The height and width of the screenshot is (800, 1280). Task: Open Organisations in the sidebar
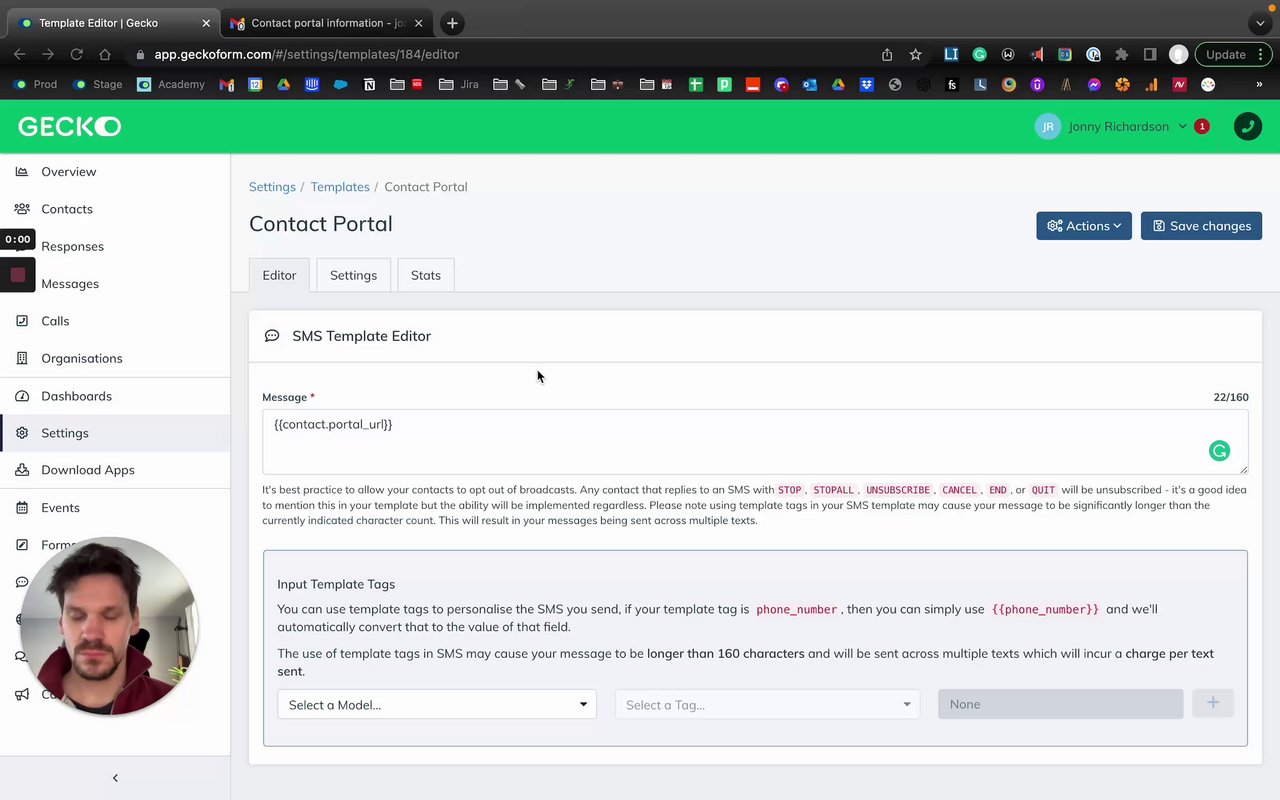click(81, 358)
